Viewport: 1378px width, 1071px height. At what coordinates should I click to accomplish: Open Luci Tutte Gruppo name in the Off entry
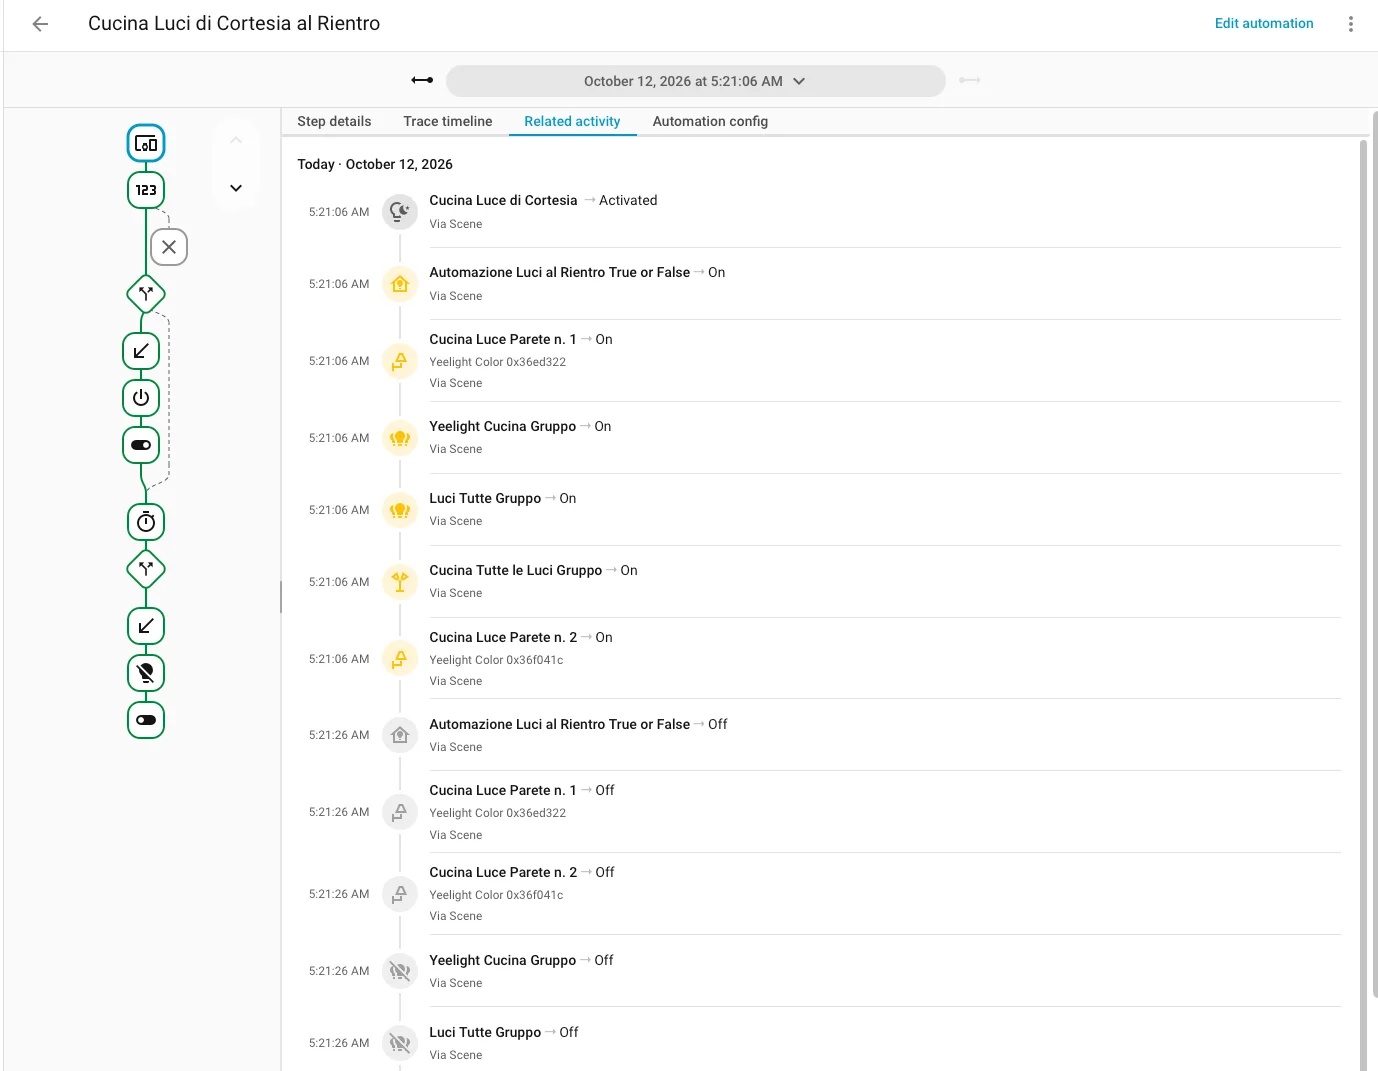pos(485,1032)
